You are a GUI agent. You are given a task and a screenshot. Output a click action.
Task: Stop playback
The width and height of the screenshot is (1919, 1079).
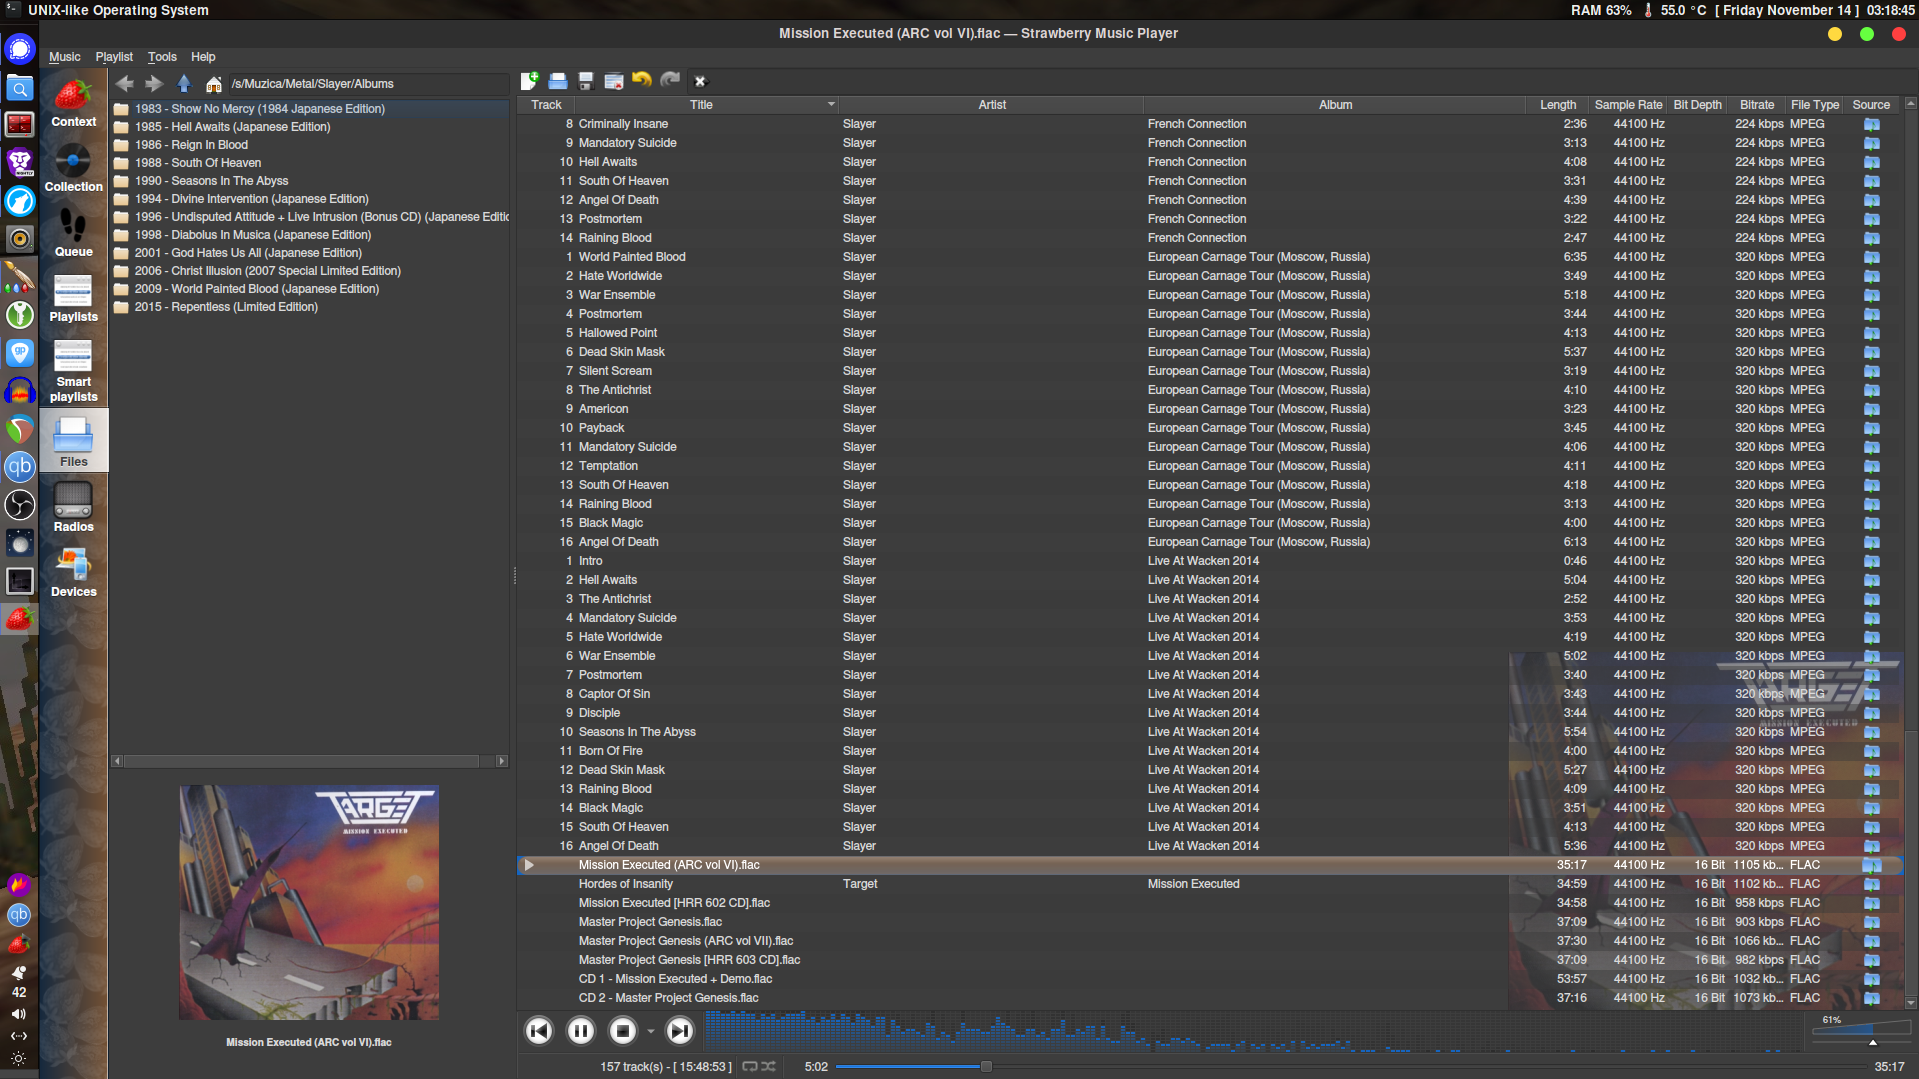[623, 1031]
